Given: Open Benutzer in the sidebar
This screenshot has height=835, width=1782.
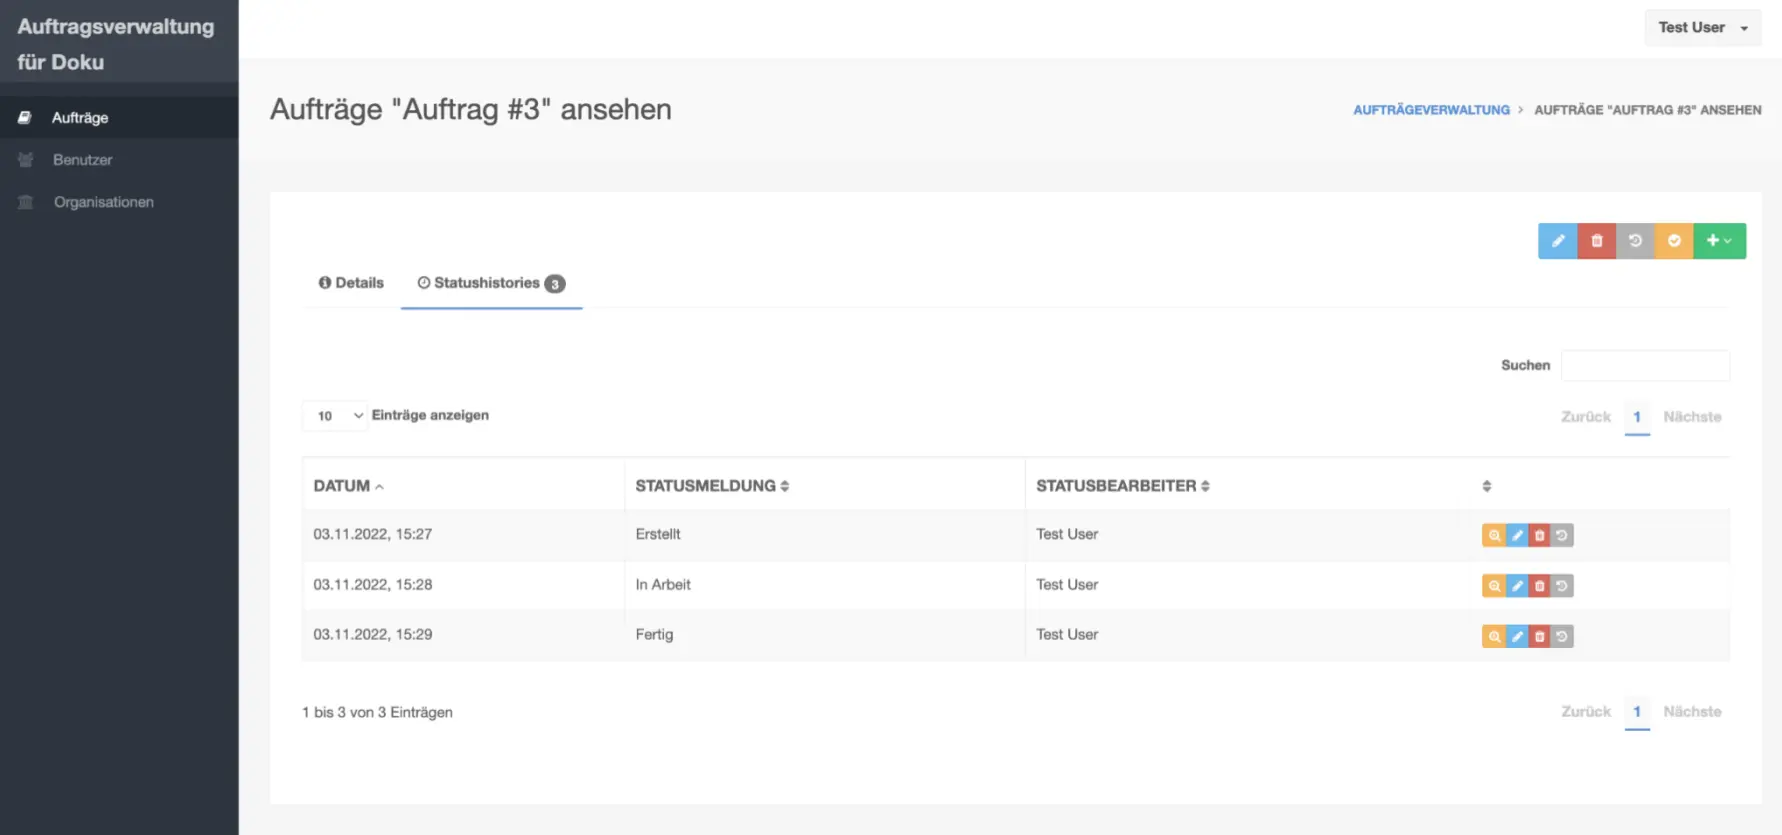Looking at the screenshot, I should click(x=82, y=160).
